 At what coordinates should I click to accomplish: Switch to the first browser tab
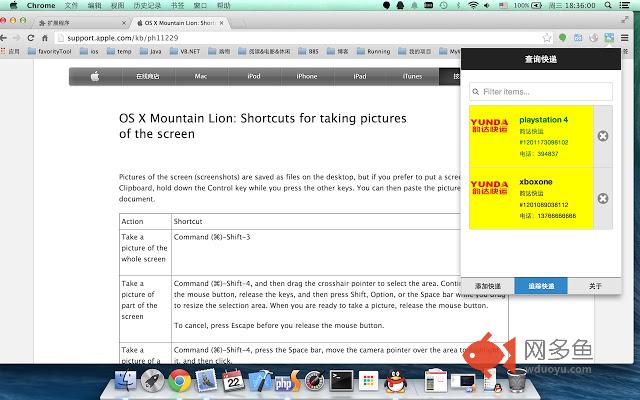pos(82,23)
